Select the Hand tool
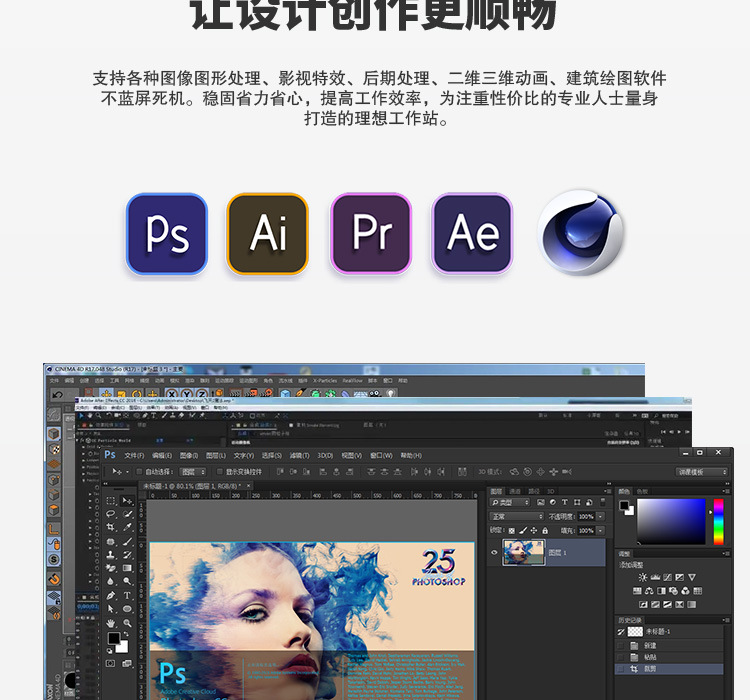This screenshot has width=750, height=700. pos(111,623)
